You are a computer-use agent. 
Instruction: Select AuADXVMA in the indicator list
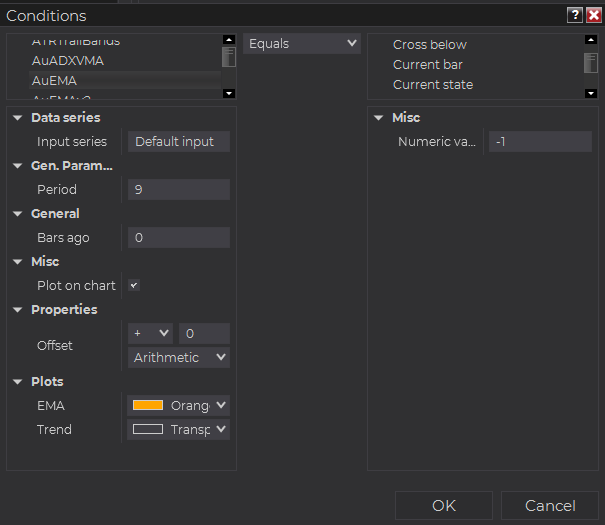pyautogui.click(x=68, y=61)
